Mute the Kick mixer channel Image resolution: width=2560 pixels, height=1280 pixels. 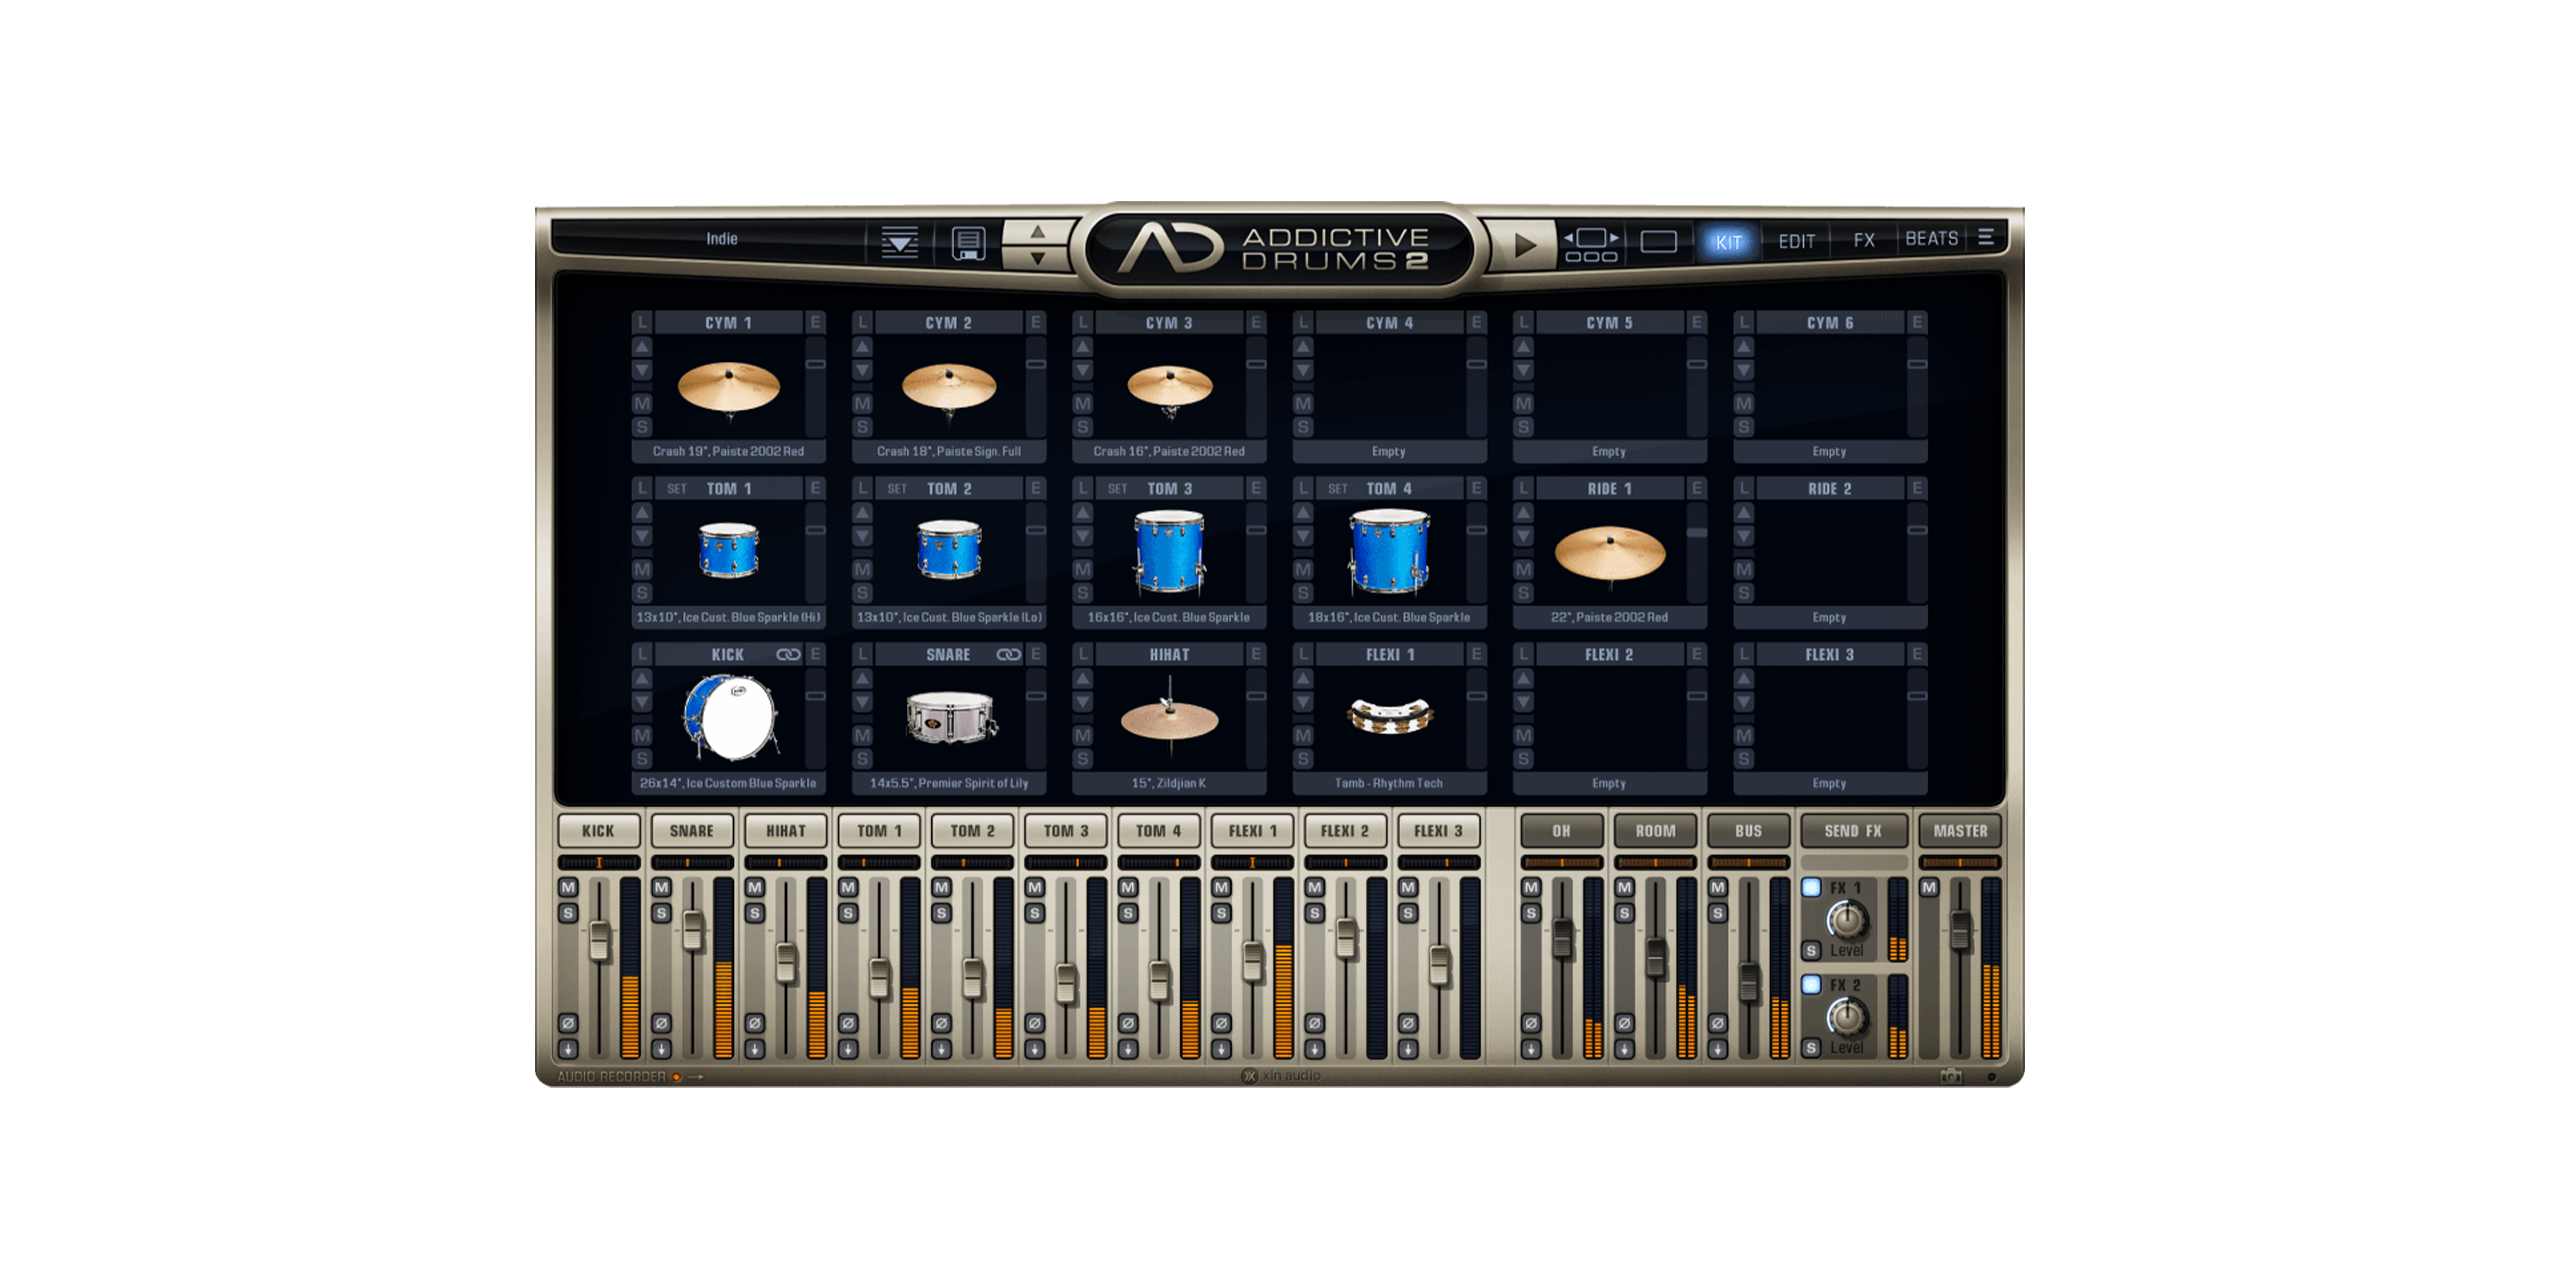pyautogui.click(x=568, y=888)
